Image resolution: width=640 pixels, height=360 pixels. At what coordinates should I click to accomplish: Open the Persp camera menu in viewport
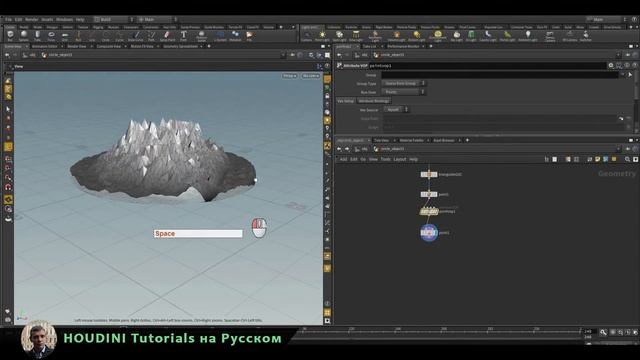click(x=289, y=76)
